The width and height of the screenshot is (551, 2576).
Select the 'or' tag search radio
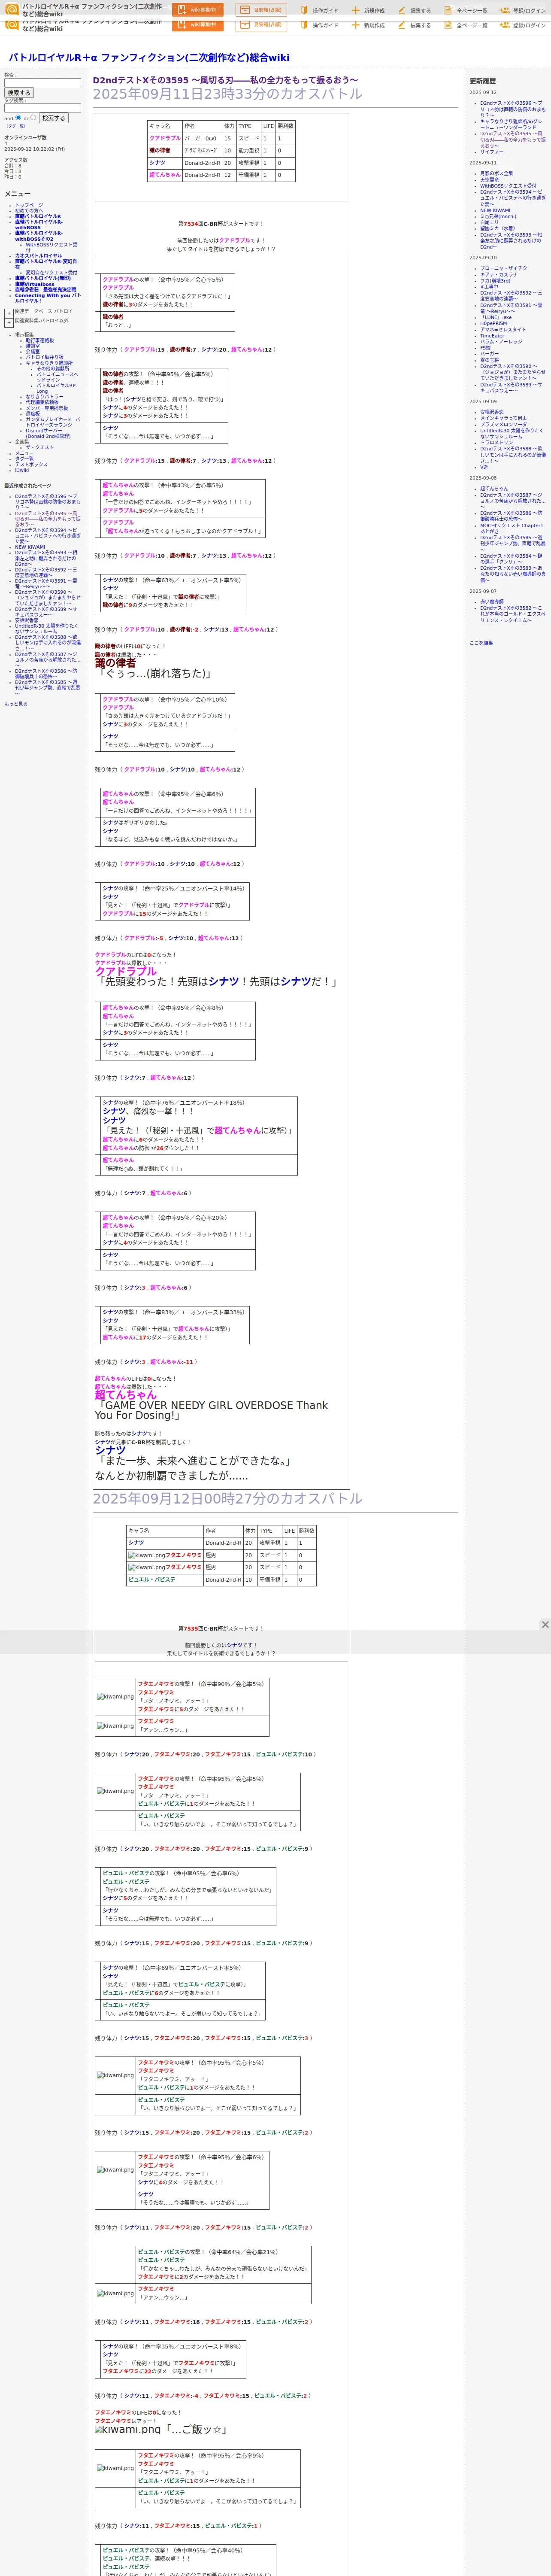pyautogui.click(x=33, y=118)
